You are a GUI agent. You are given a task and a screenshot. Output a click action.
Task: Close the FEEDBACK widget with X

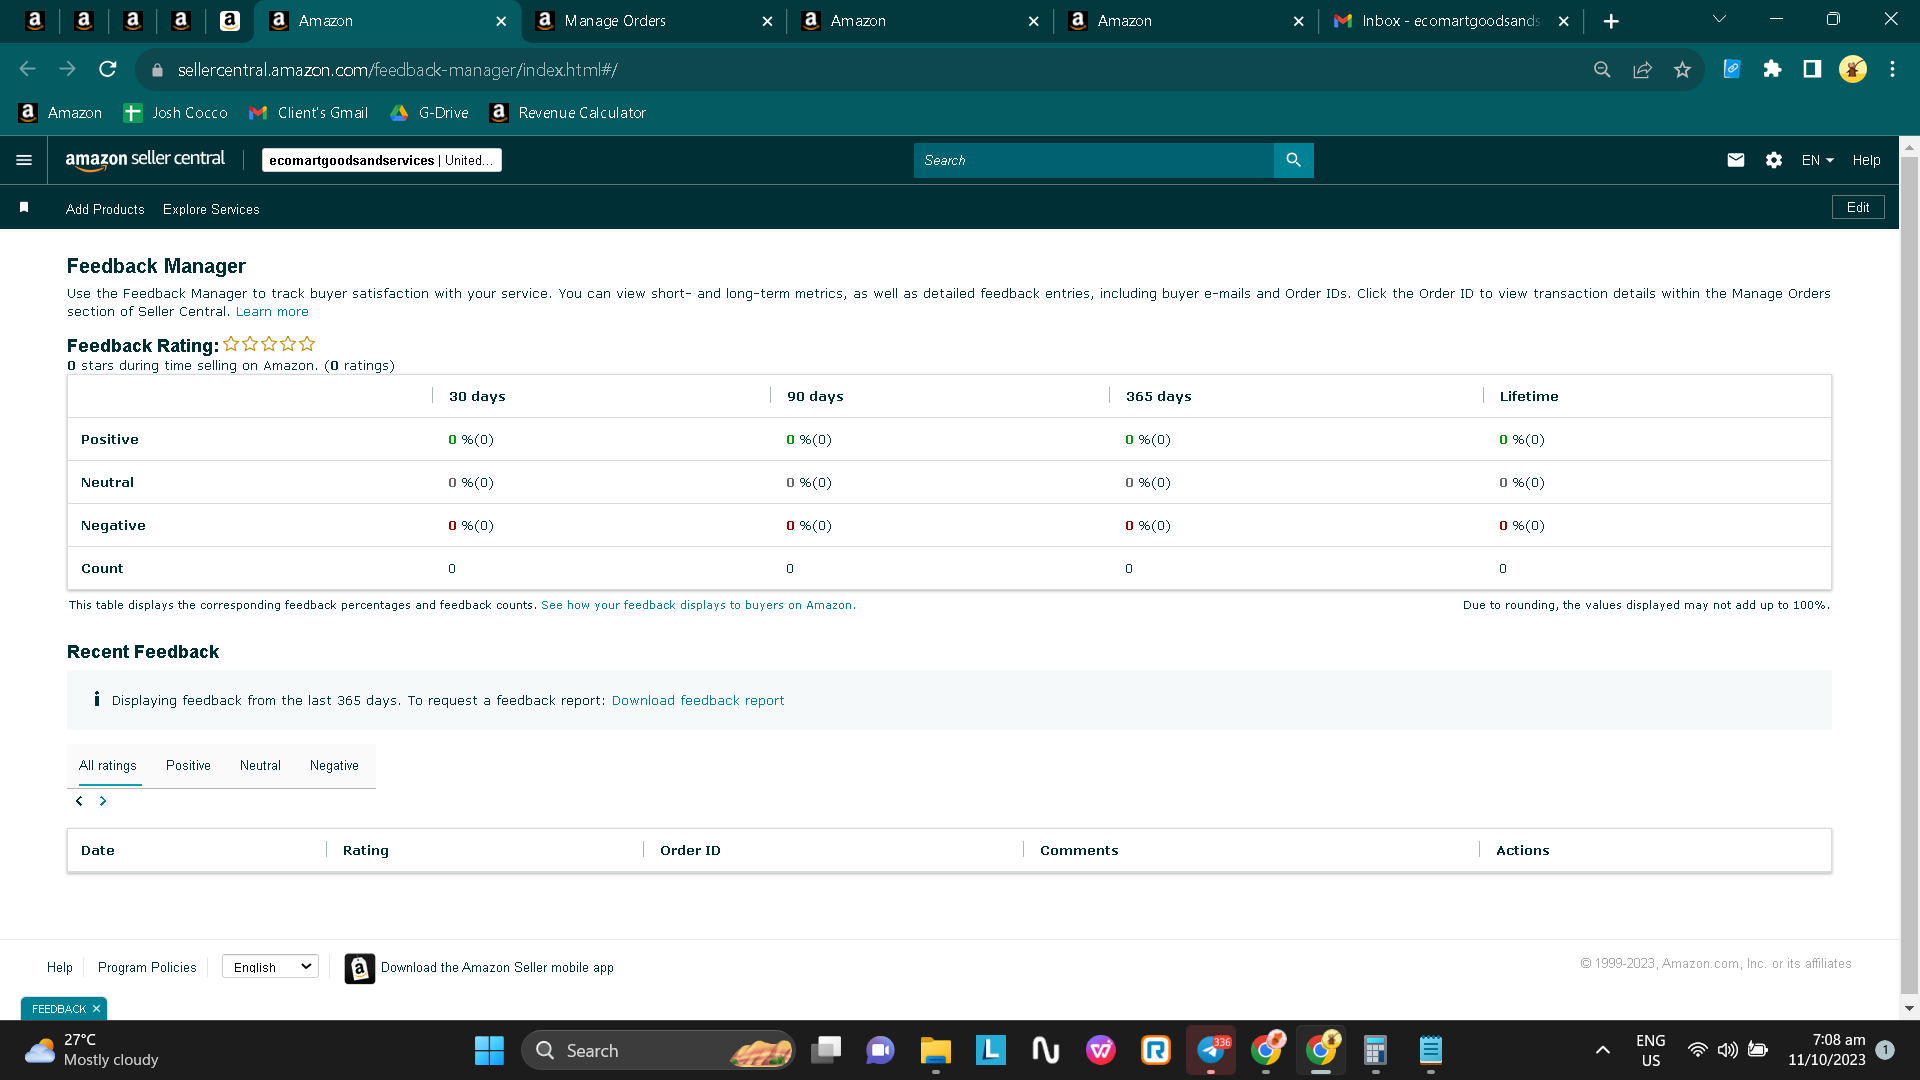tap(96, 1009)
